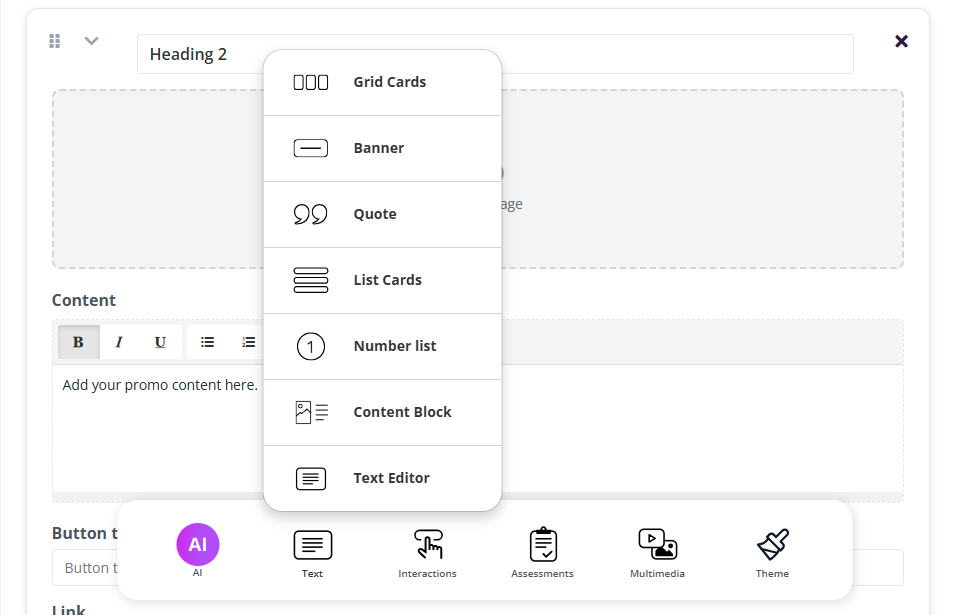Close the block with the X
The width and height of the screenshot is (955, 615).
(901, 41)
